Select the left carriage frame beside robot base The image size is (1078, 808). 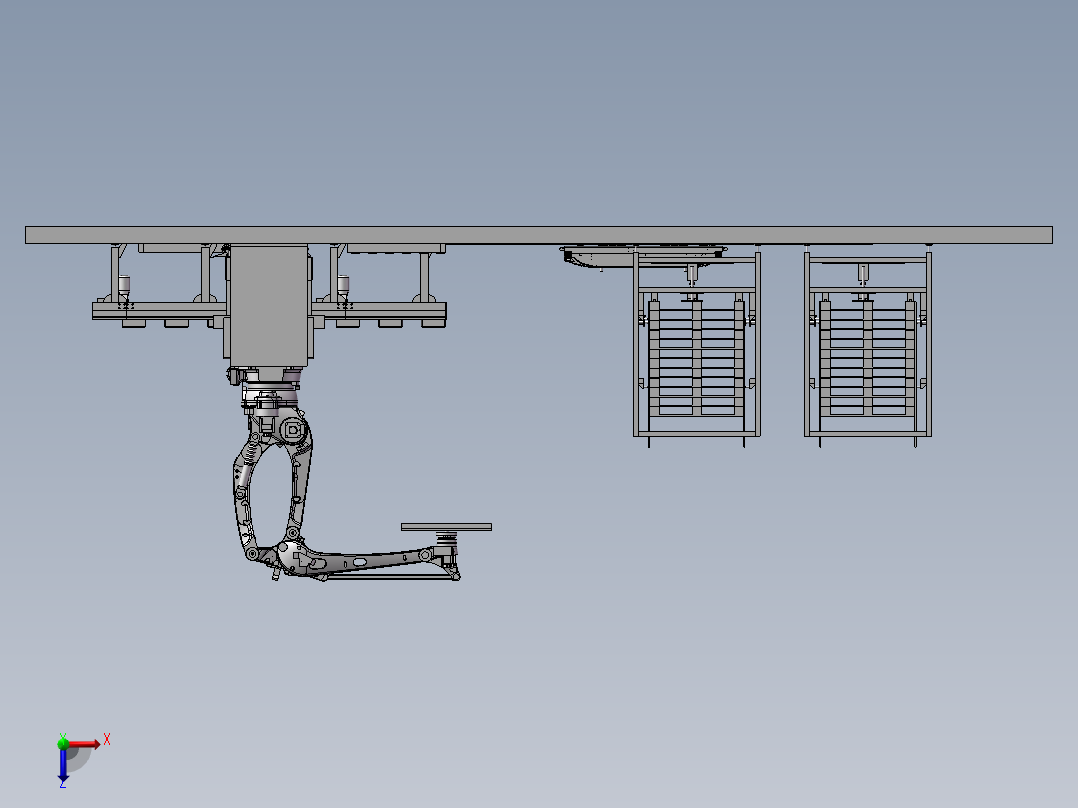pyautogui.click(x=160, y=286)
